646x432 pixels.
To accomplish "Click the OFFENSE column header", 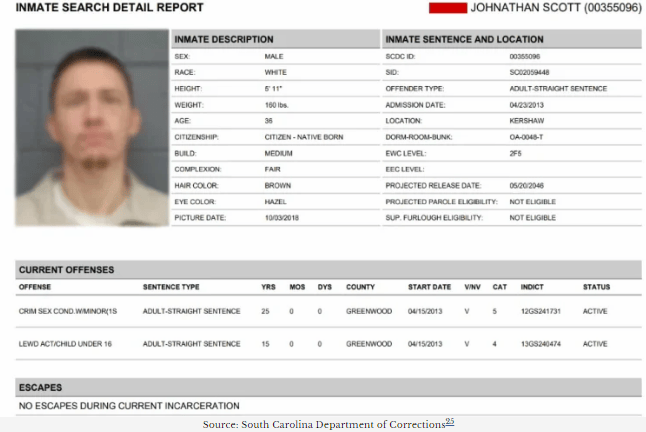I will point(35,287).
